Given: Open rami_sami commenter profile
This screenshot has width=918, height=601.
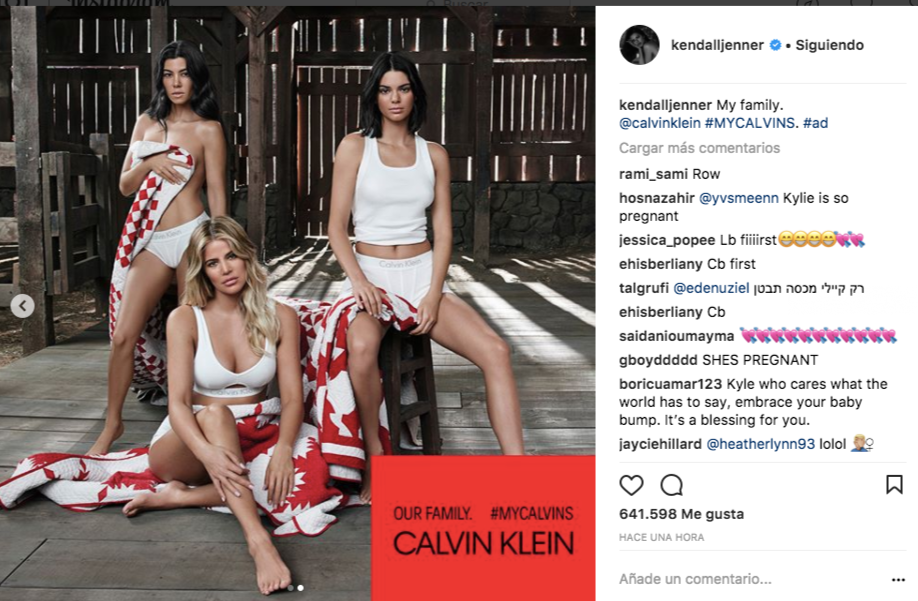Looking at the screenshot, I should tap(653, 174).
